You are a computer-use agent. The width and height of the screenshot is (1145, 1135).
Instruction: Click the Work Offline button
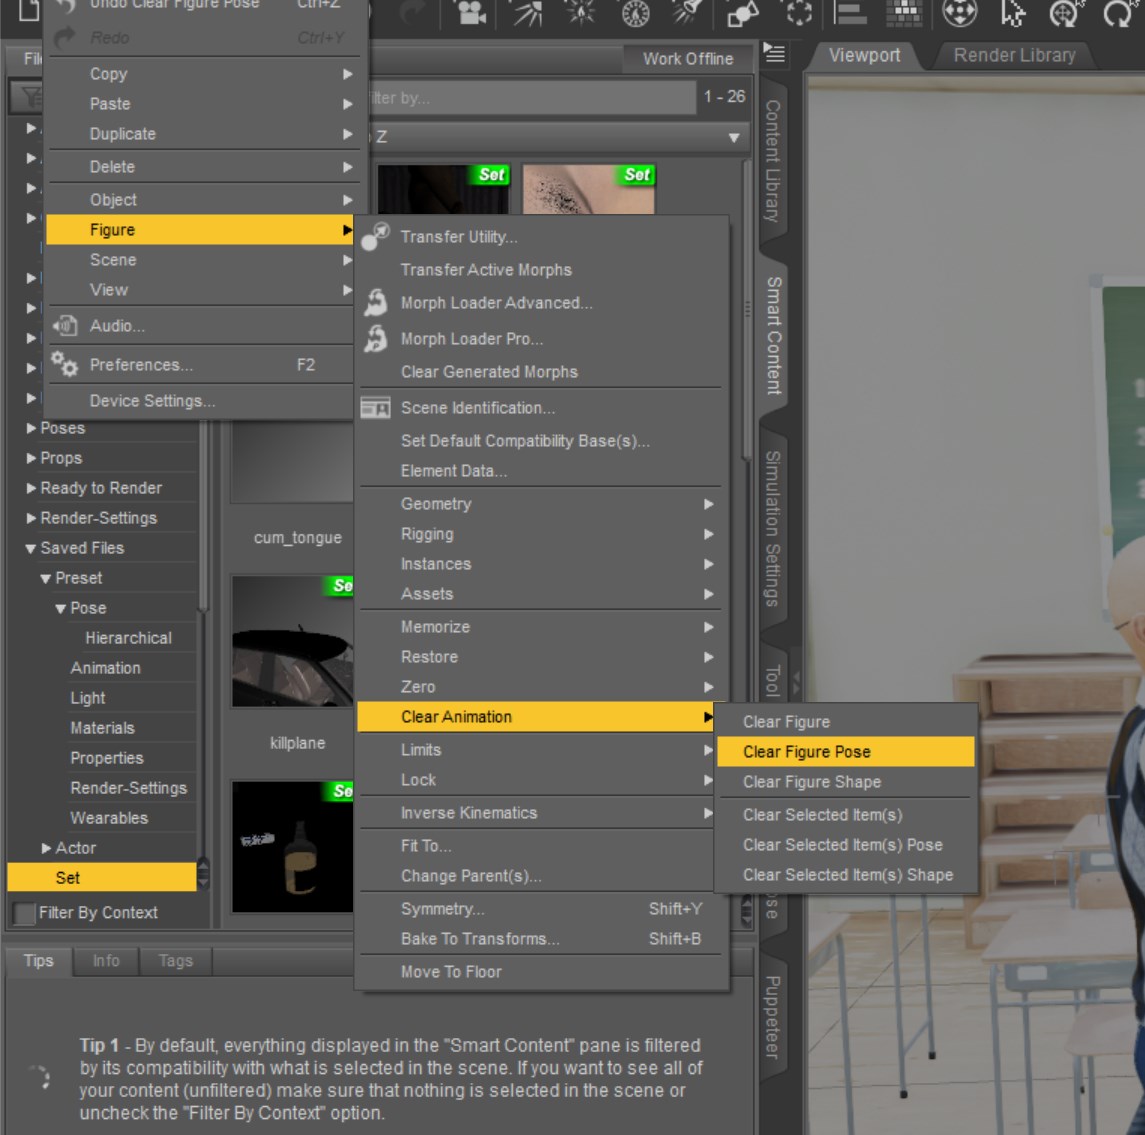pos(688,59)
